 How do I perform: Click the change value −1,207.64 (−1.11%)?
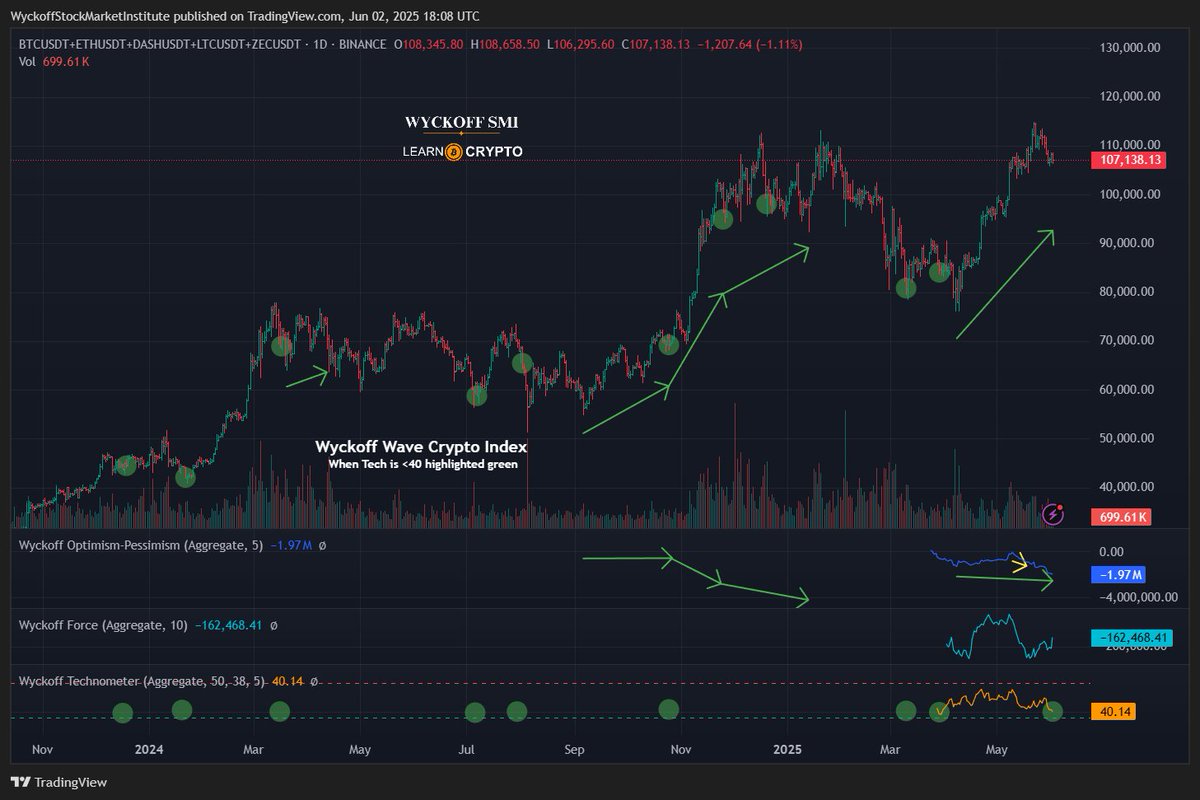[752, 45]
